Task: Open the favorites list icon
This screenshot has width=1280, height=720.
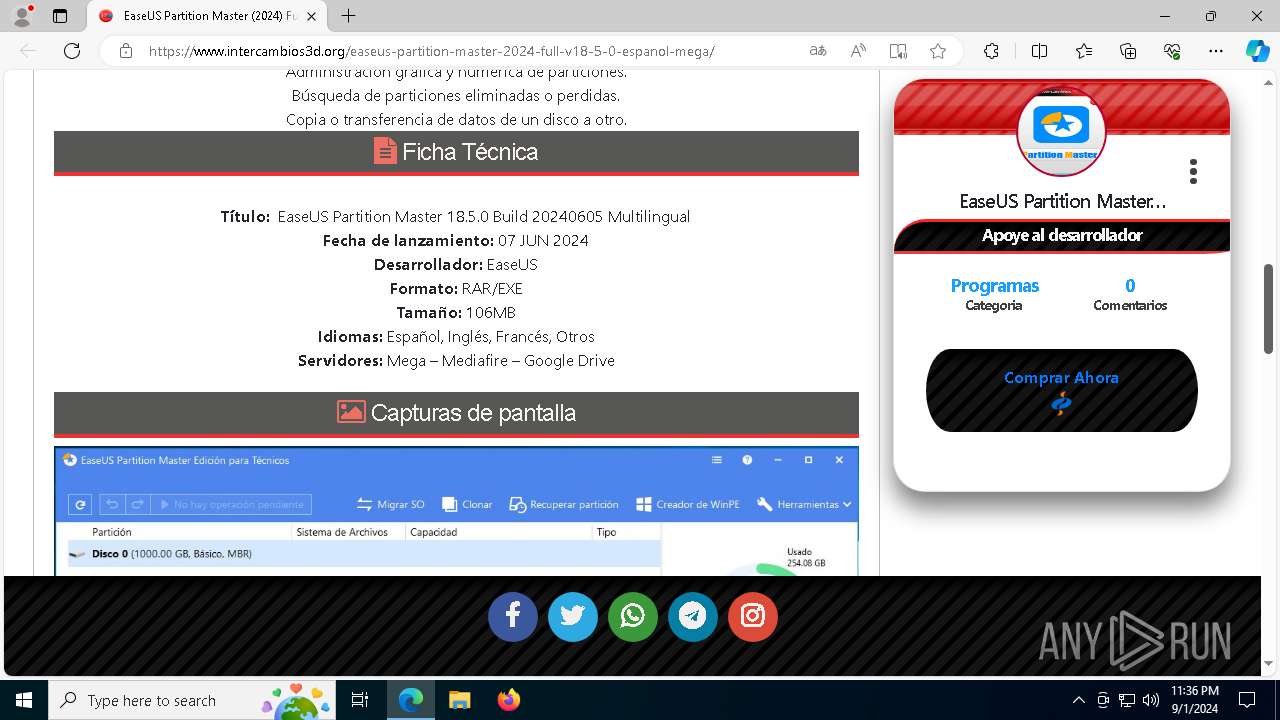Action: pyautogui.click(x=1084, y=51)
